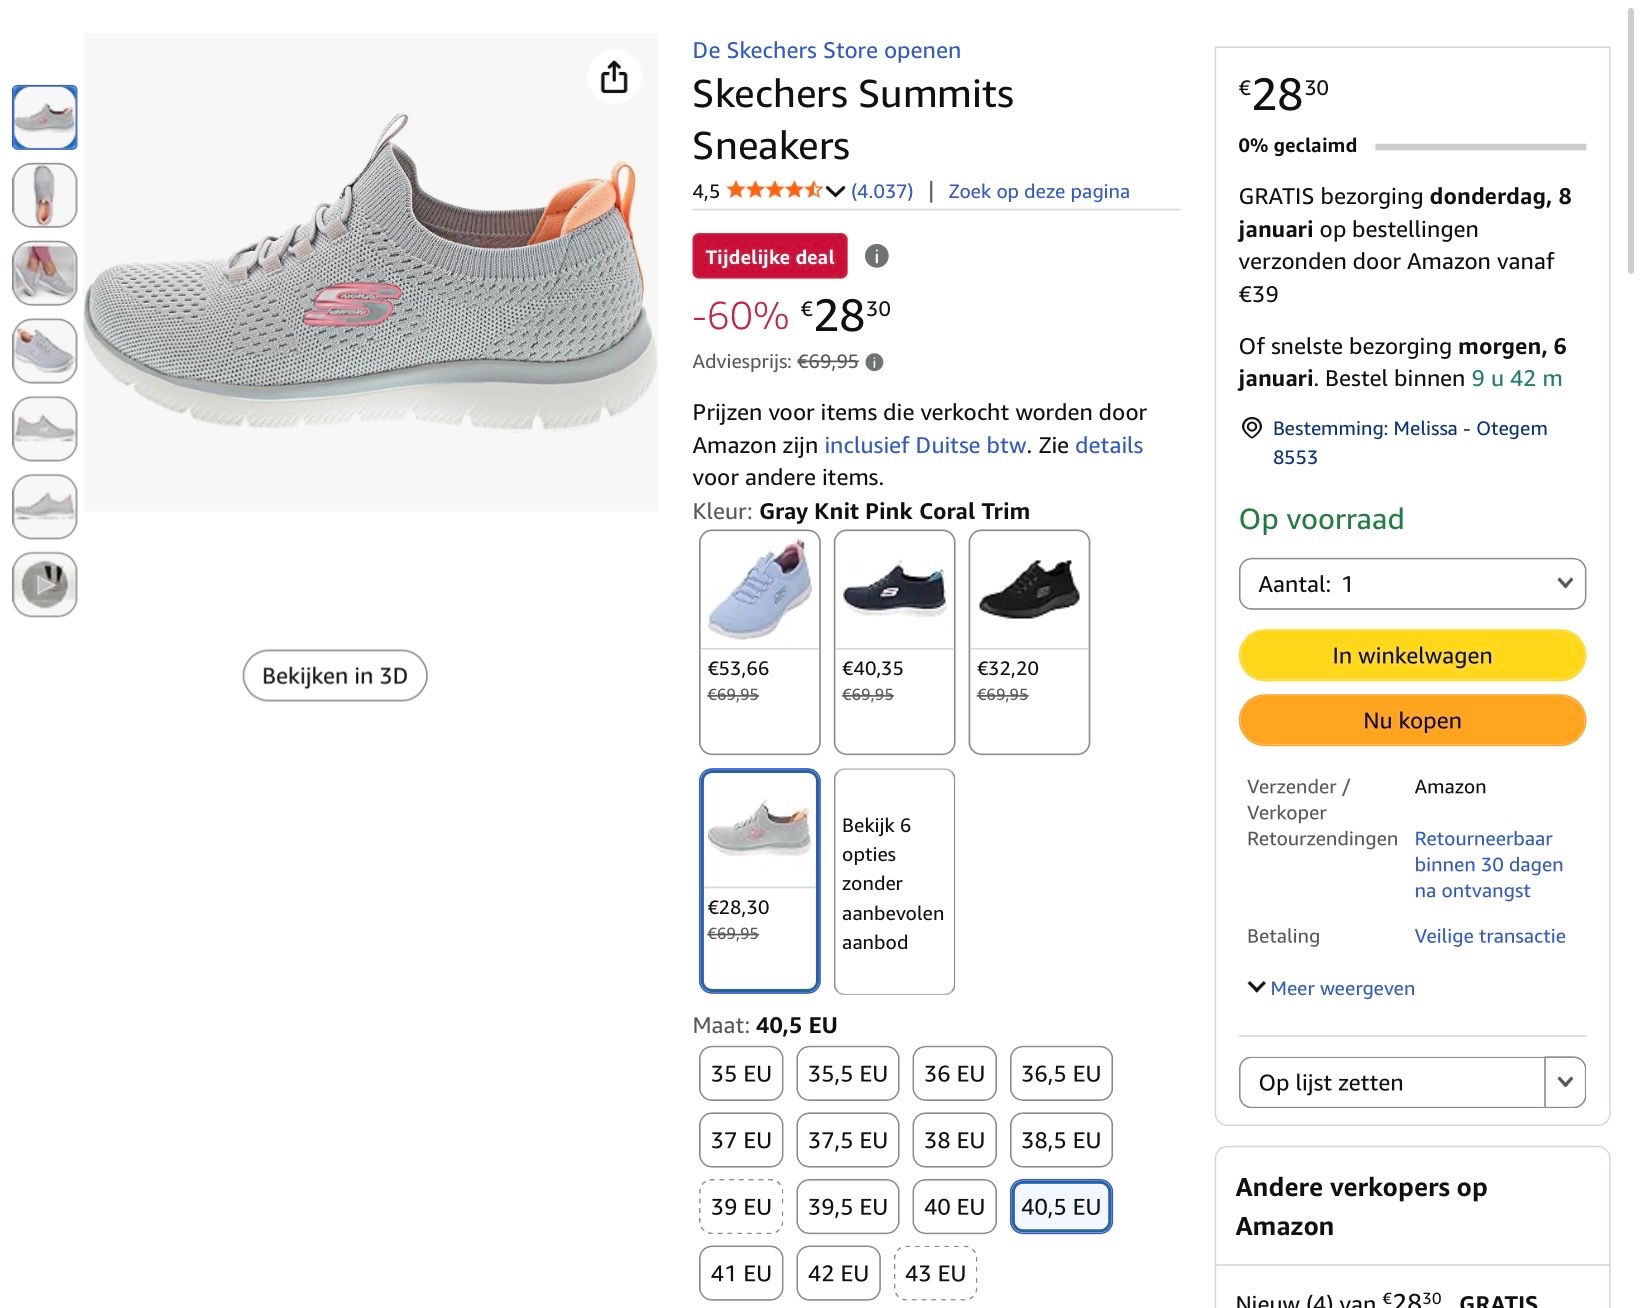Expand the Meer weergeven section
The height and width of the screenshot is (1308, 1640).
click(x=1329, y=988)
